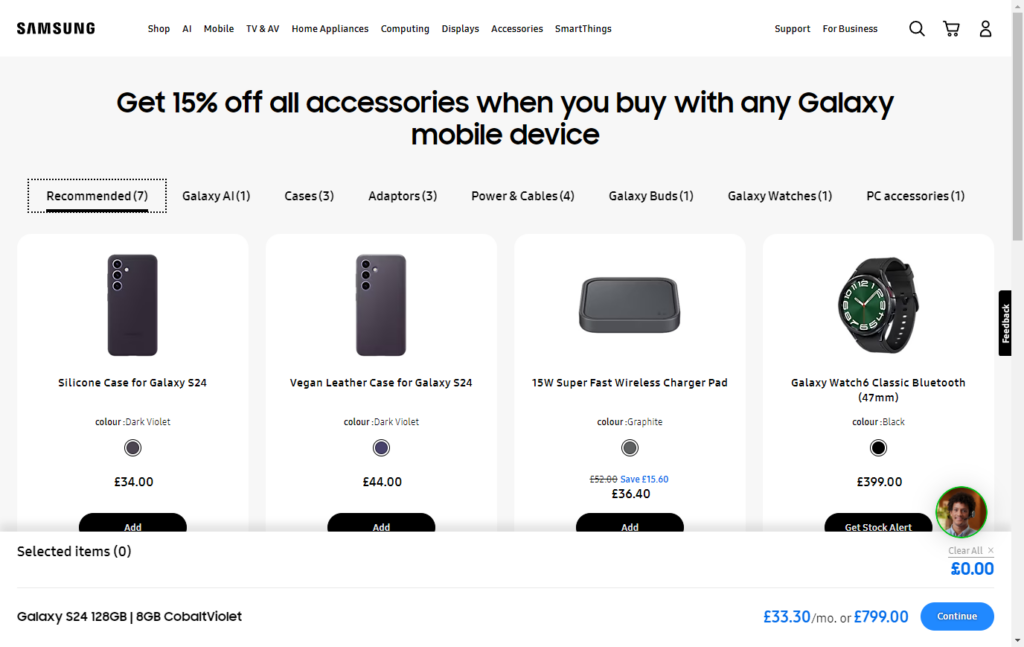Click the wireless charger pad image

pos(630,305)
